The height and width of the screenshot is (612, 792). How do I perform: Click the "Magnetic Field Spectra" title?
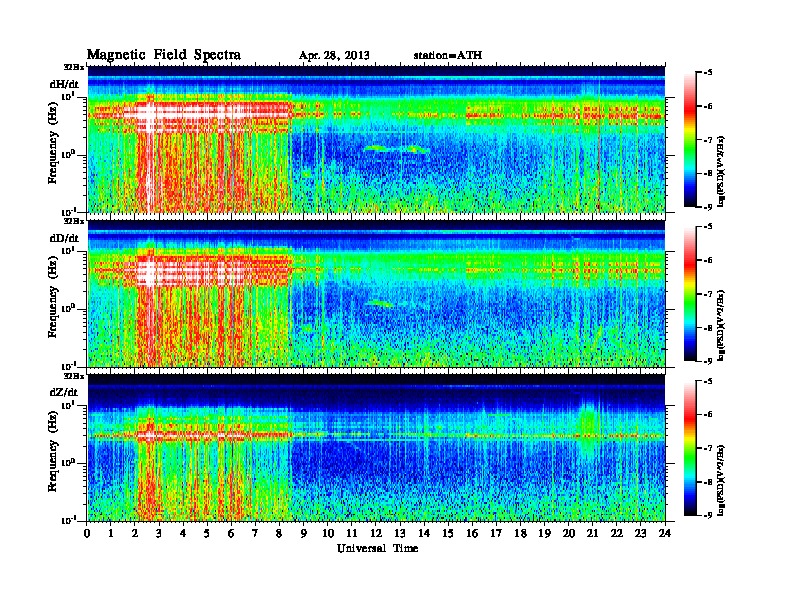164,55
